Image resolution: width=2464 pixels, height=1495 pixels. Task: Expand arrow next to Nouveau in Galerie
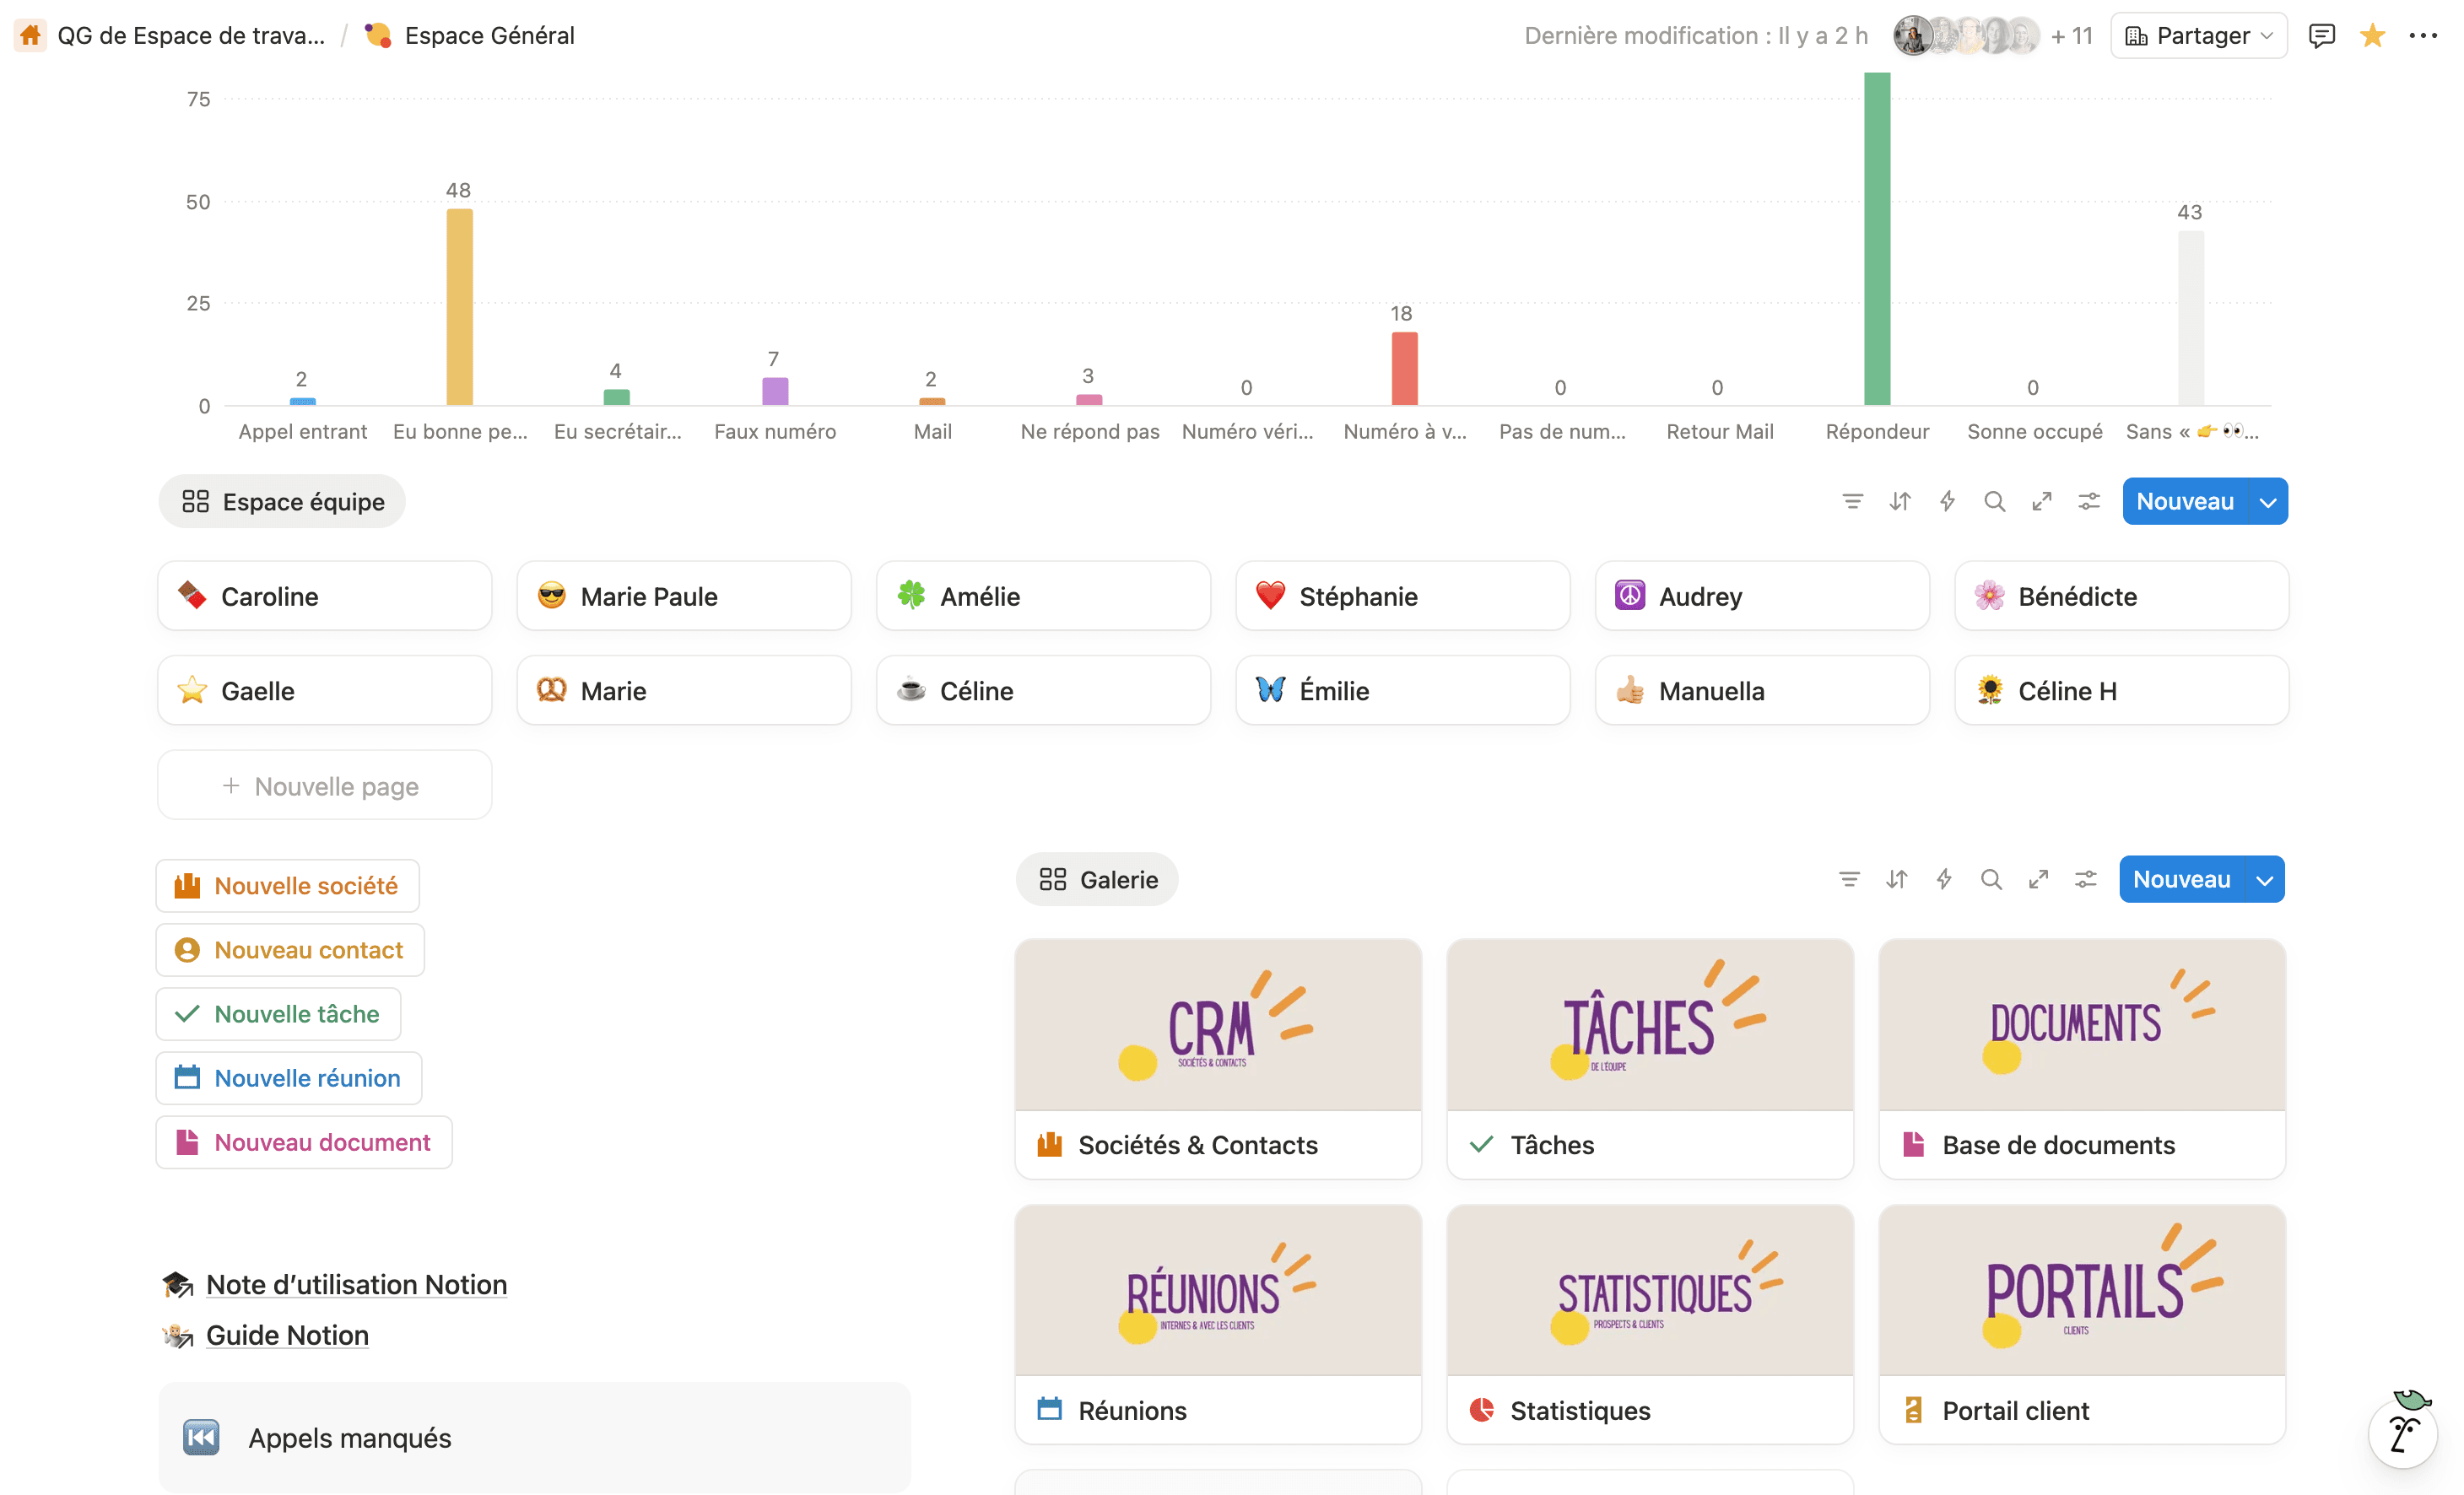[x=2264, y=879]
